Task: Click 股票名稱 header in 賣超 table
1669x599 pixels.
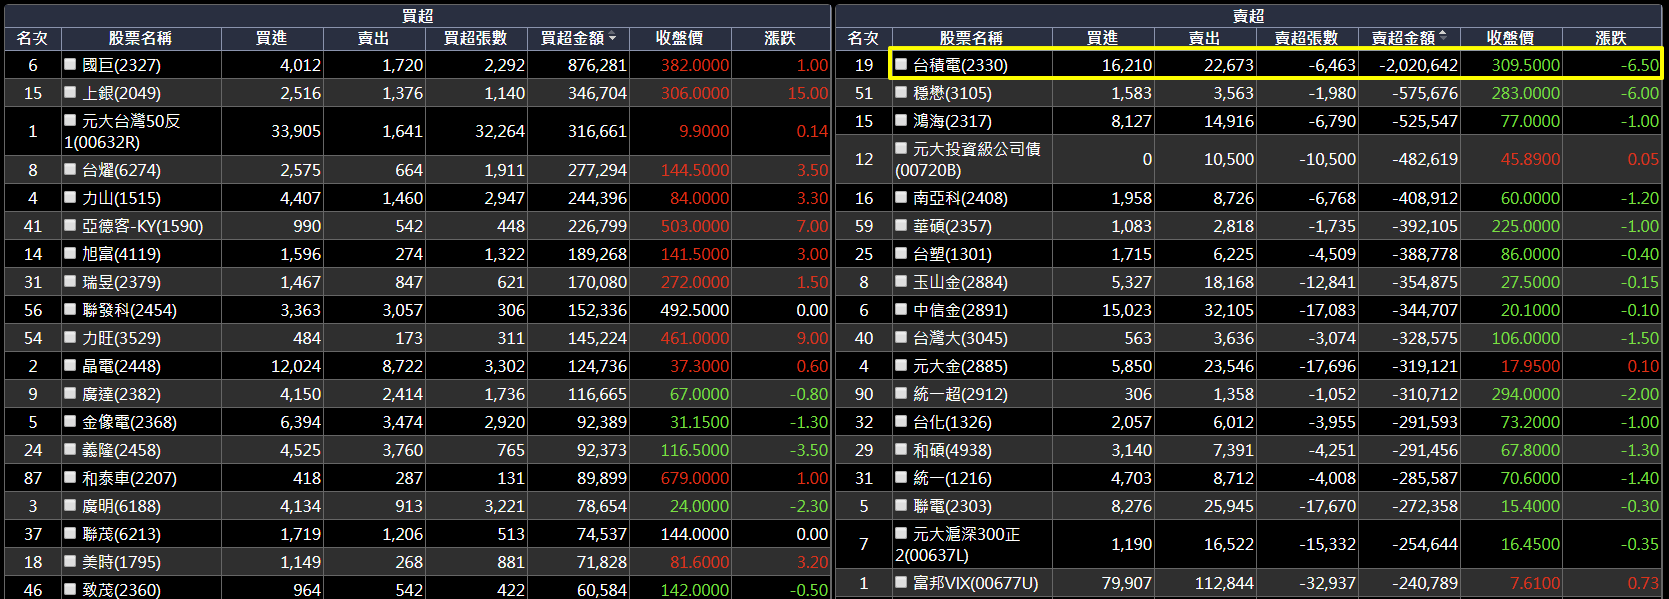Action: [971, 38]
